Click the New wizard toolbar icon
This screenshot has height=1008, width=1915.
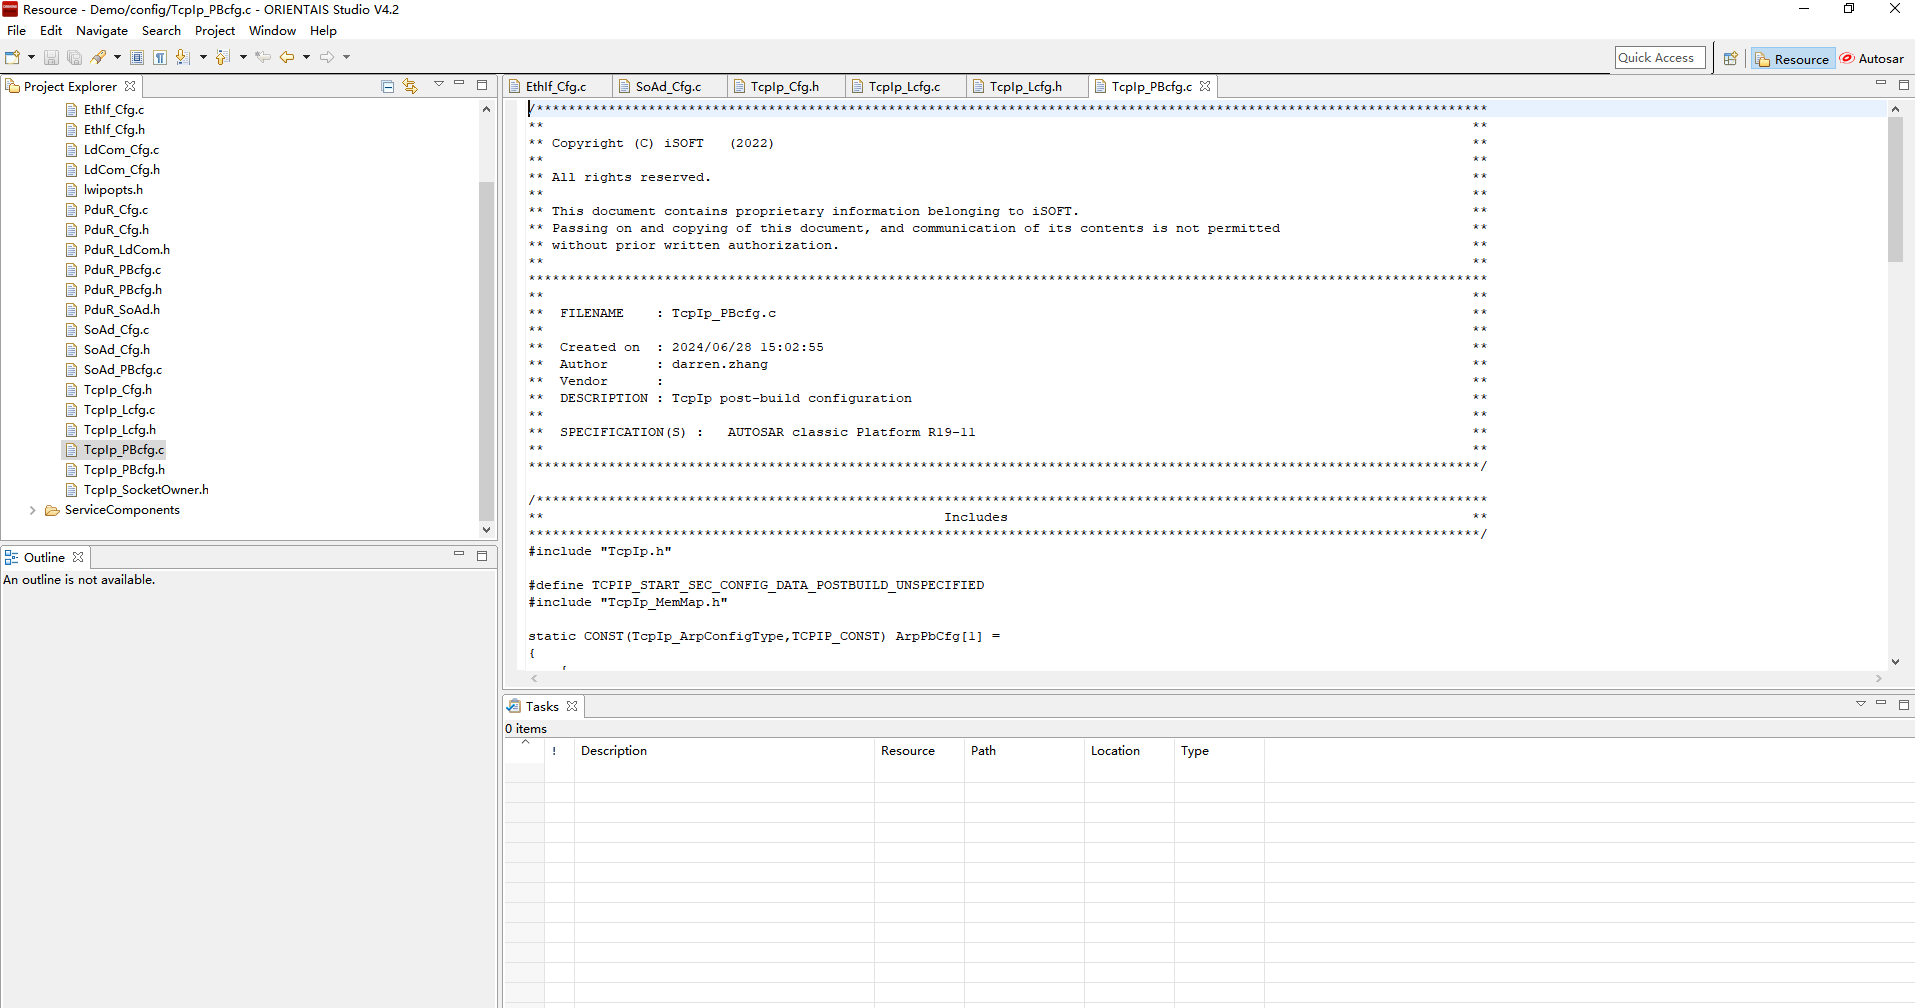[x=12, y=57]
